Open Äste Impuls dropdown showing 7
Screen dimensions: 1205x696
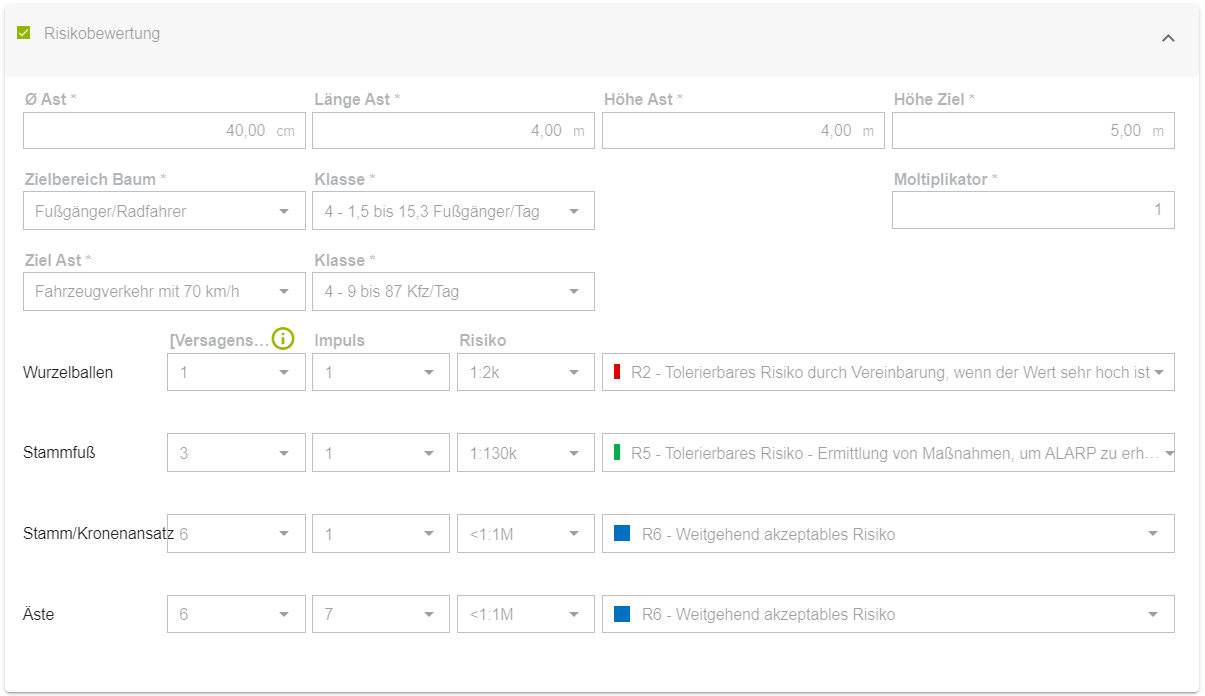coord(380,614)
